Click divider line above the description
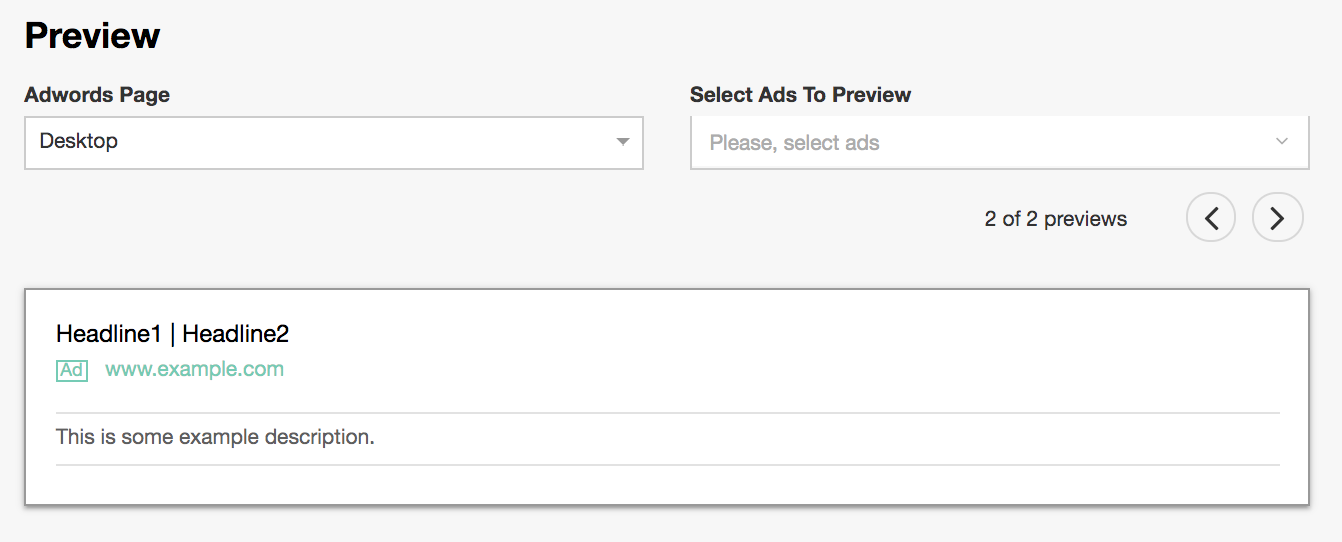The width and height of the screenshot is (1342, 542). (667, 413)
